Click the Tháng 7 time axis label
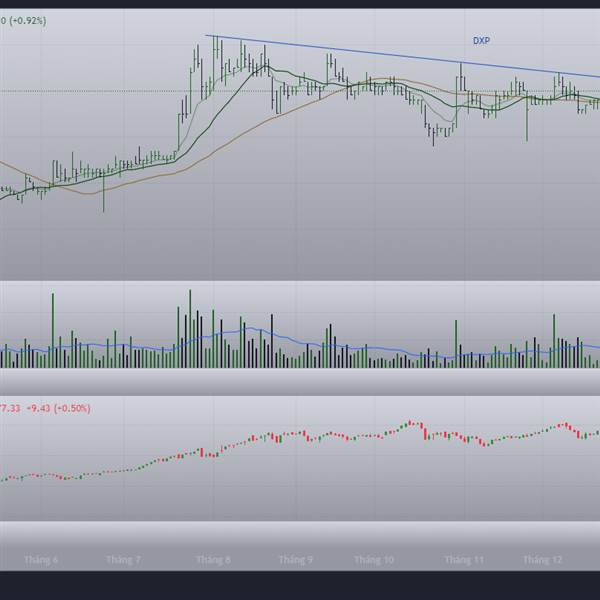 pos(123,560)
